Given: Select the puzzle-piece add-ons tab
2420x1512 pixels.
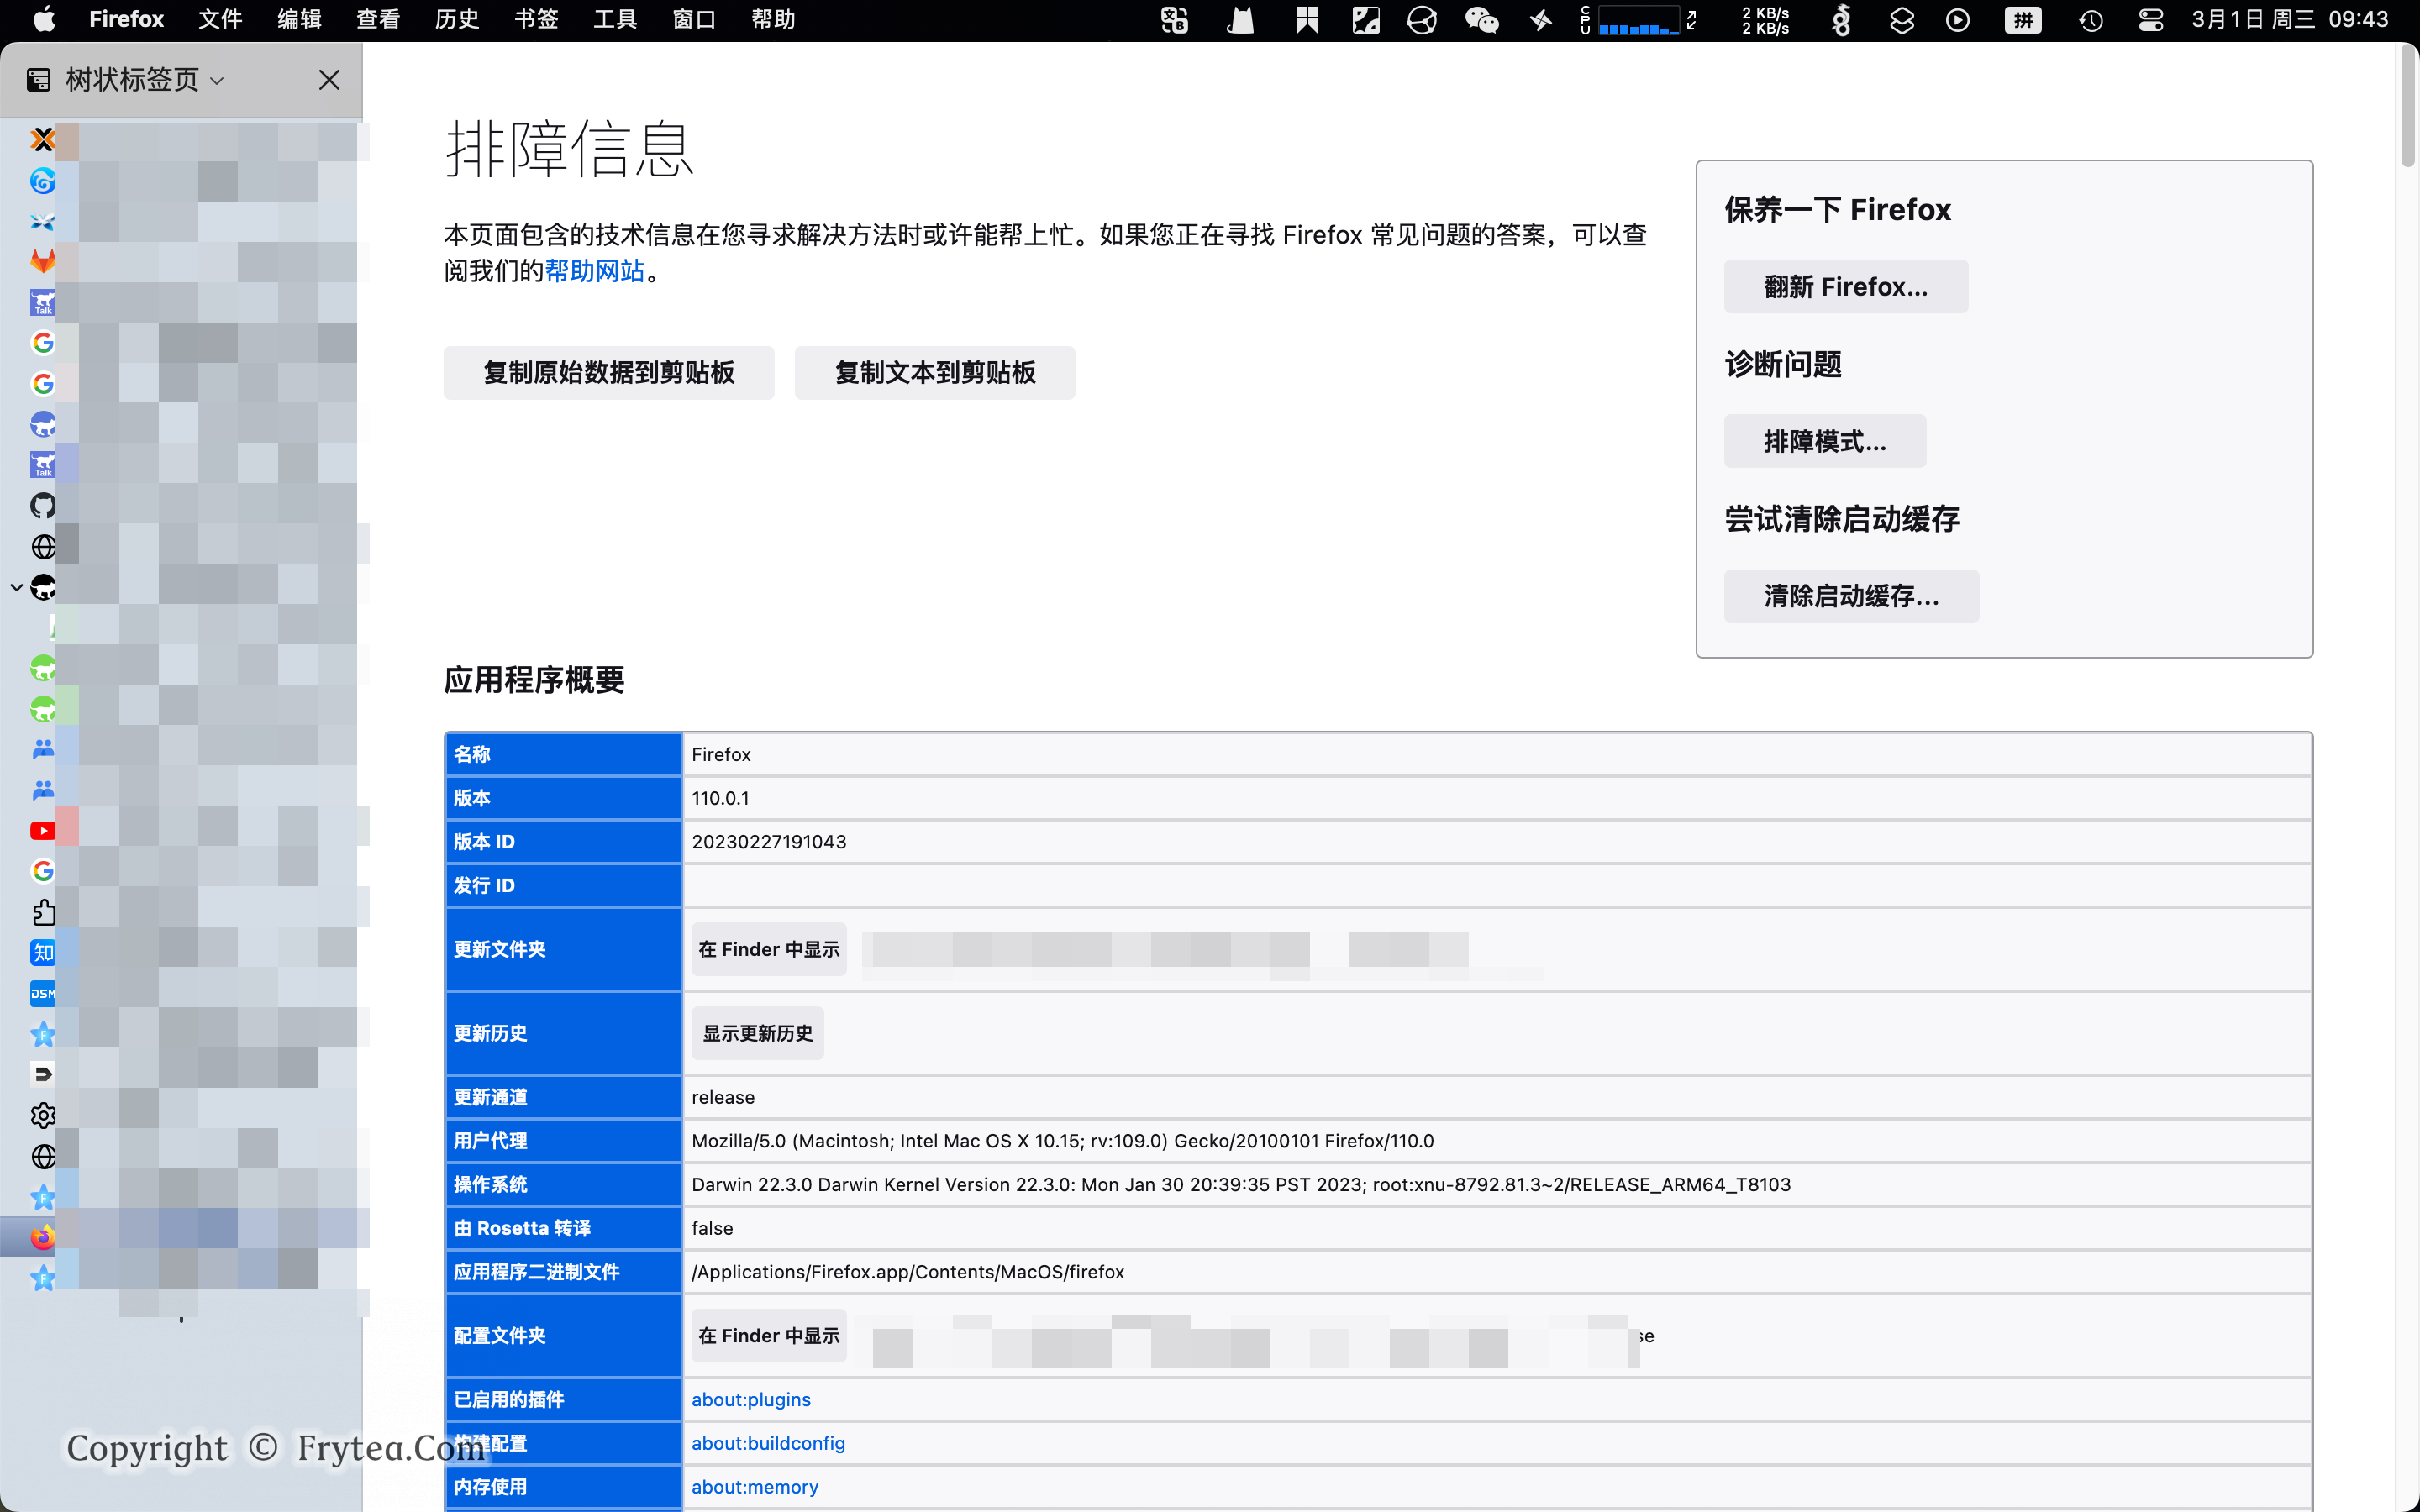Looking at the screenshot, I should point(43,912).
